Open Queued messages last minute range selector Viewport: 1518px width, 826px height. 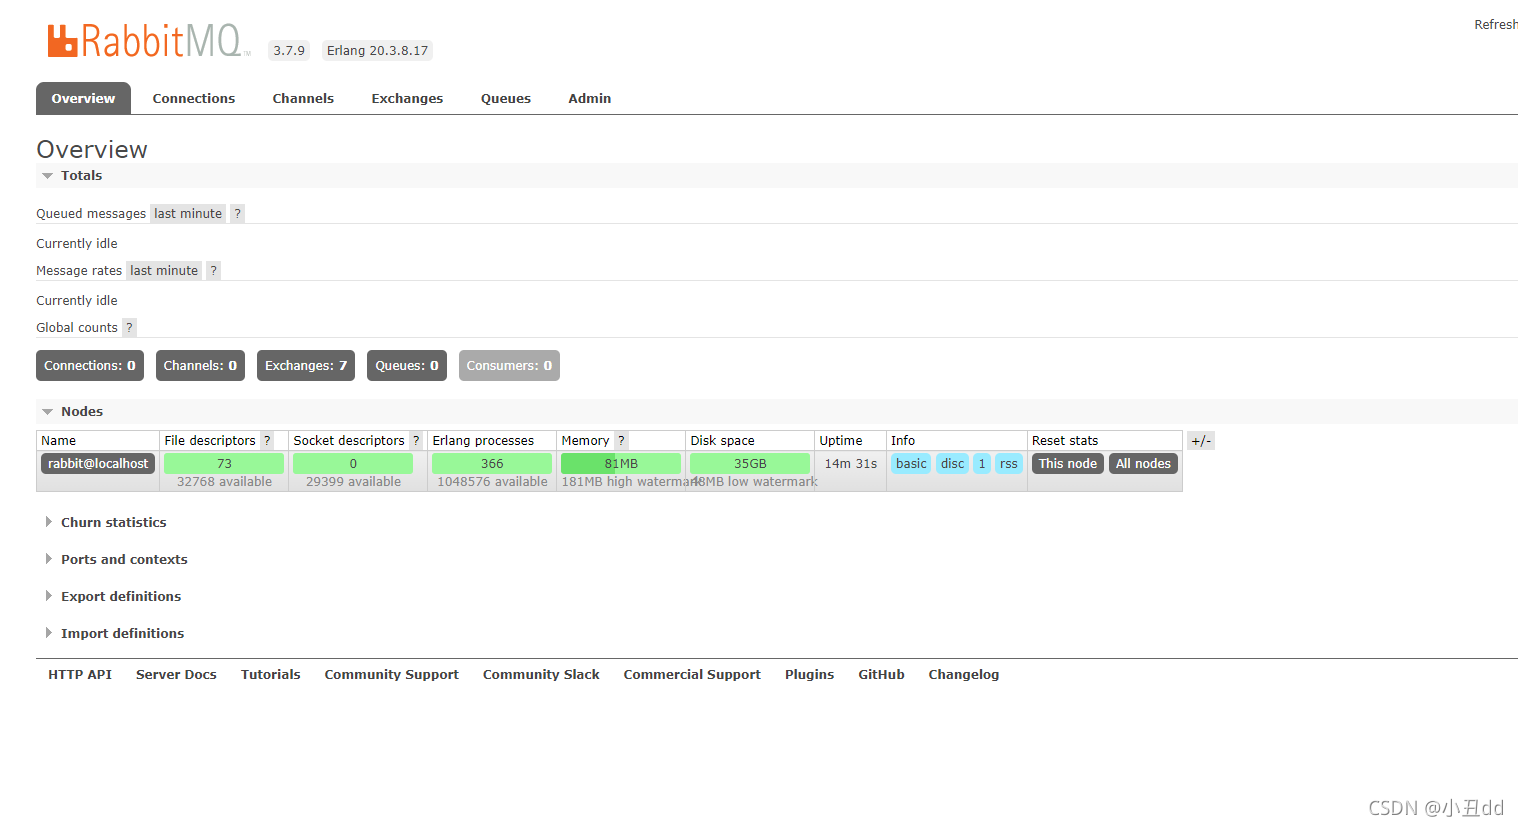[188, 214]
